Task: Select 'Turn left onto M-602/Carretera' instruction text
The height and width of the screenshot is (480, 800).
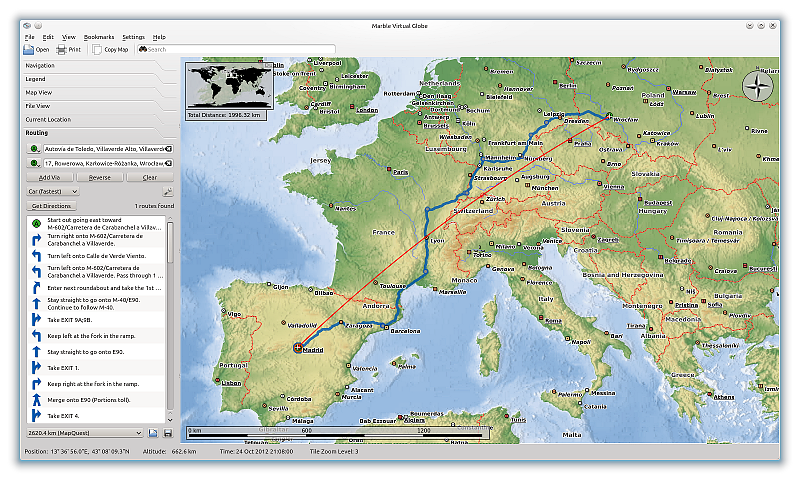Action: [105, 272]
